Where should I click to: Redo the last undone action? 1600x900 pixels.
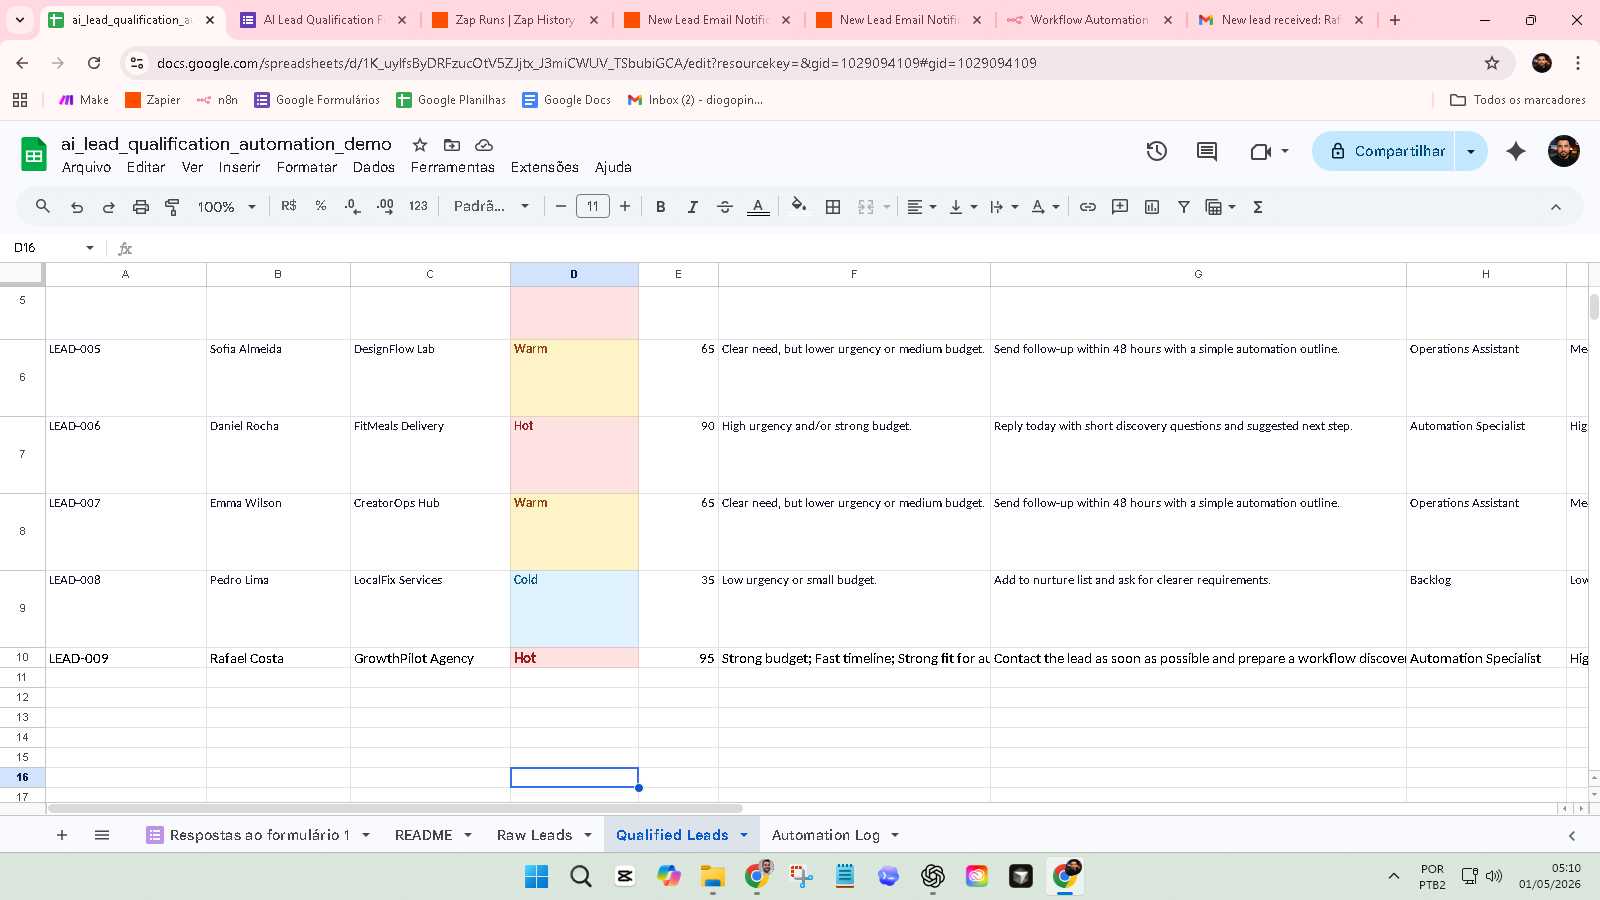tap(109, 207)
